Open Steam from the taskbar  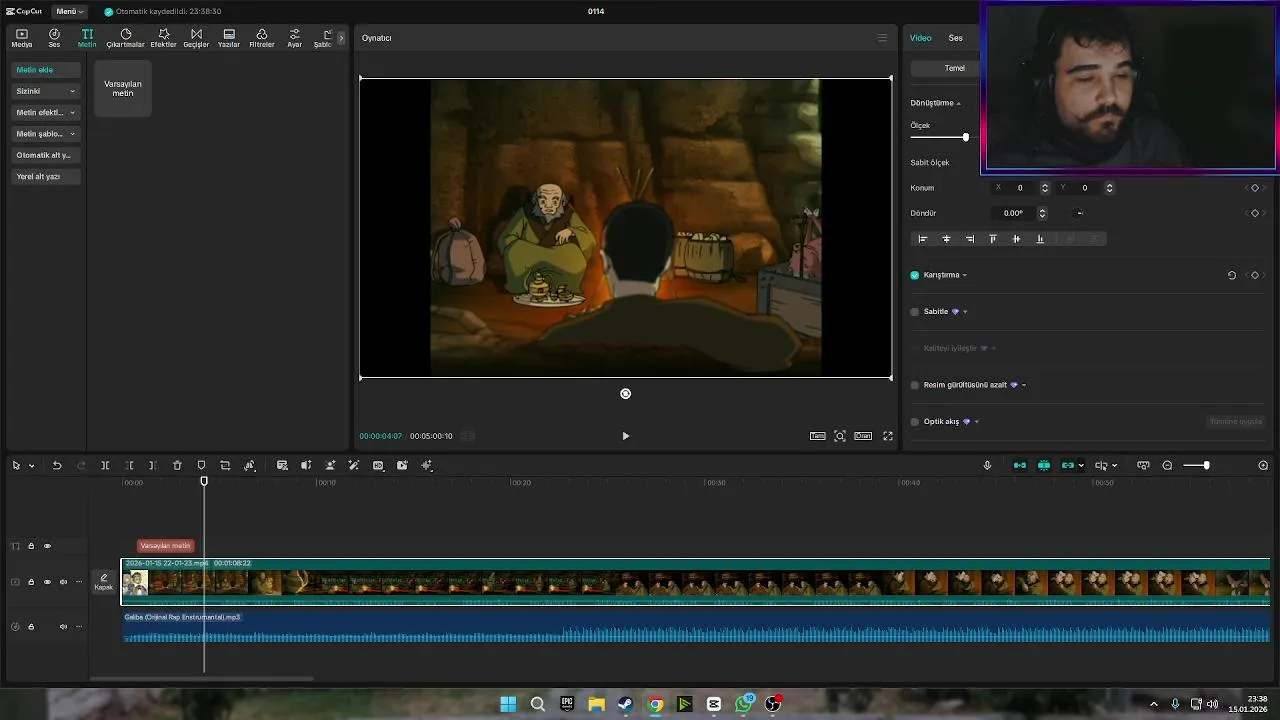click(x=625, y=704)
